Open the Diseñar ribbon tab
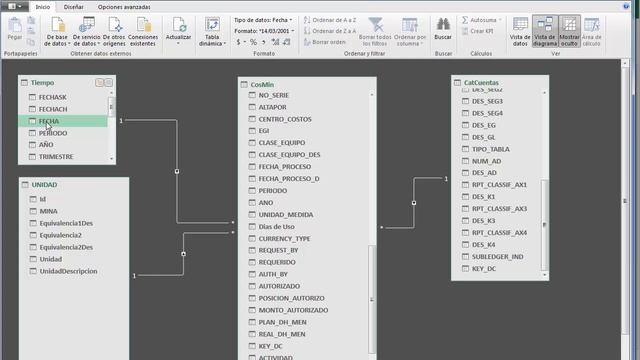This screenshot has height=360, width=640. [73, 7]
